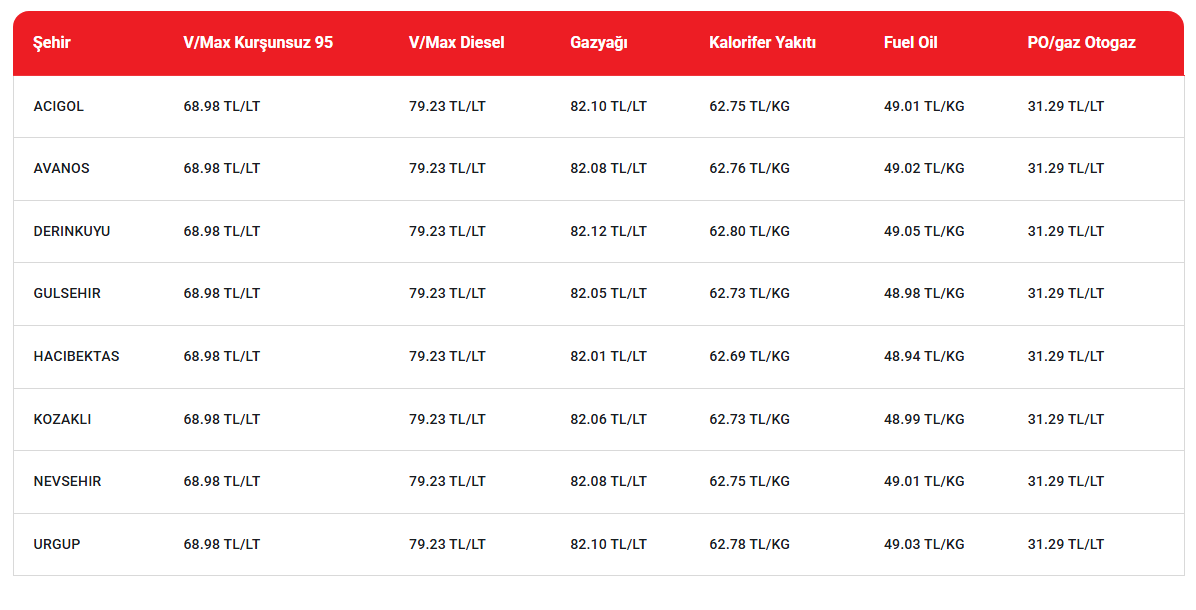Click AVANOS Kalorifer Yakıtı 62.76 TL/KG
Viewport: 1196px width, 610px height.
point(749,168)
